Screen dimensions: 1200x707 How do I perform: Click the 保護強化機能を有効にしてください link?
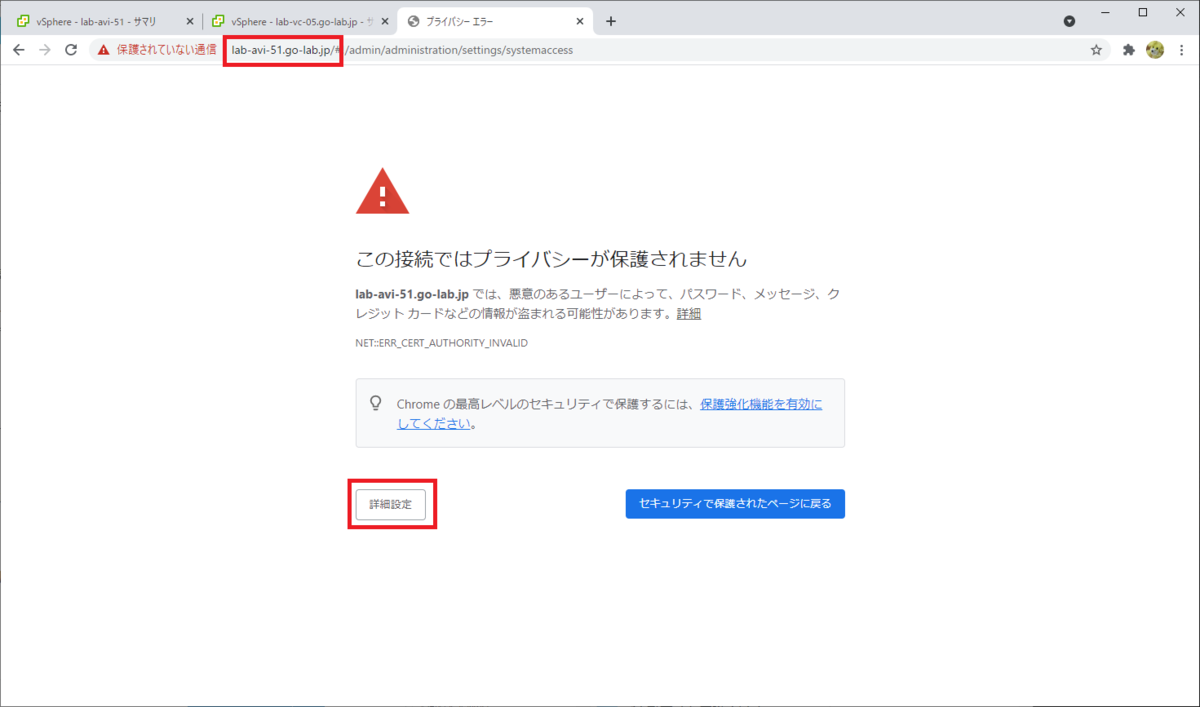point(762,404)
